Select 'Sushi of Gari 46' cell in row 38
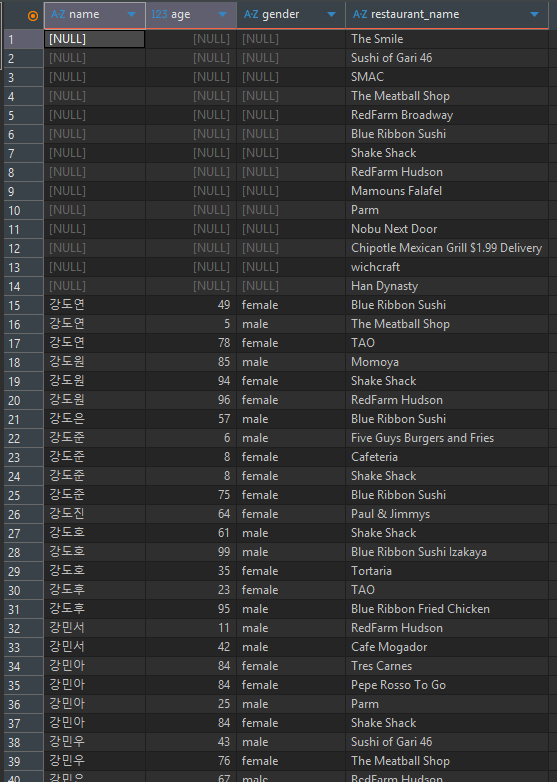The height and width of the screenshot is (782, 557). [x=447, y=742]
